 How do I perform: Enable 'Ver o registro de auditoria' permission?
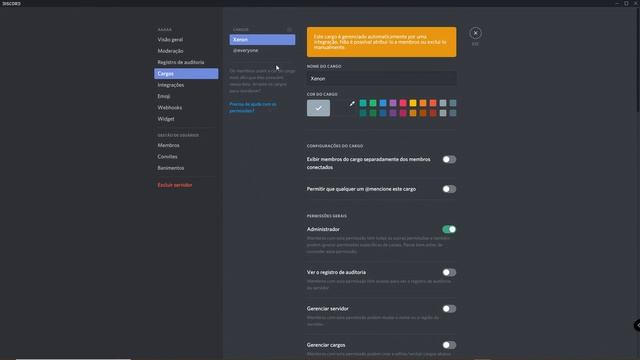[x=449, y=272]
